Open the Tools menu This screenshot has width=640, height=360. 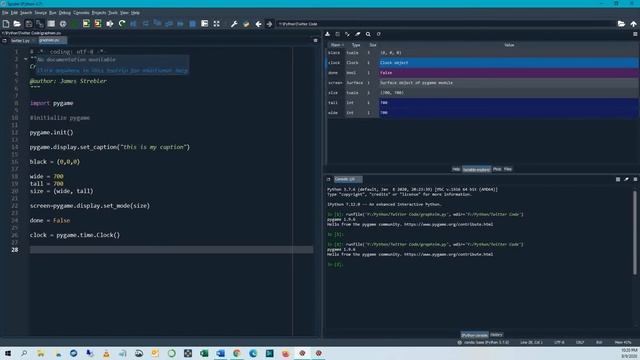(113, 13)
